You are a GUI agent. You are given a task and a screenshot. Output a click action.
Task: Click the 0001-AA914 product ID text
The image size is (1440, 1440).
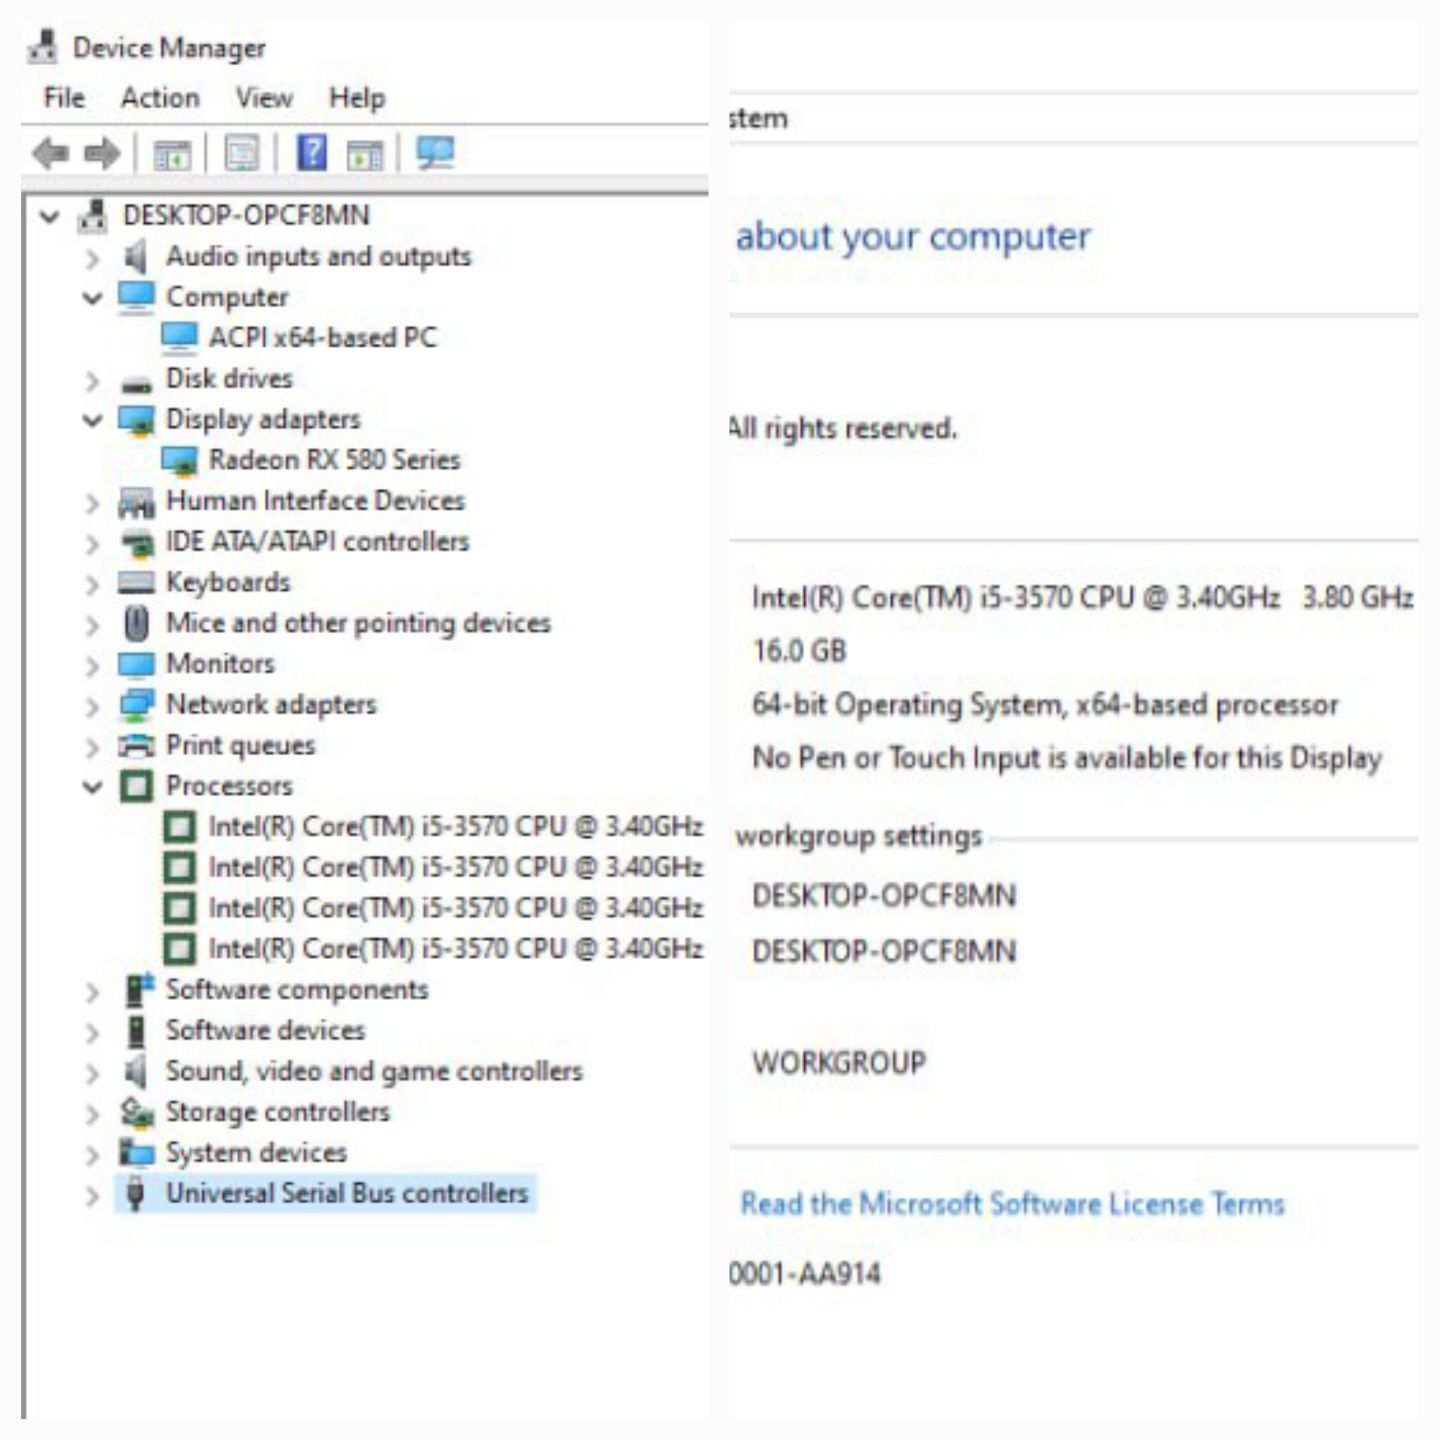tap(805, 1274)
